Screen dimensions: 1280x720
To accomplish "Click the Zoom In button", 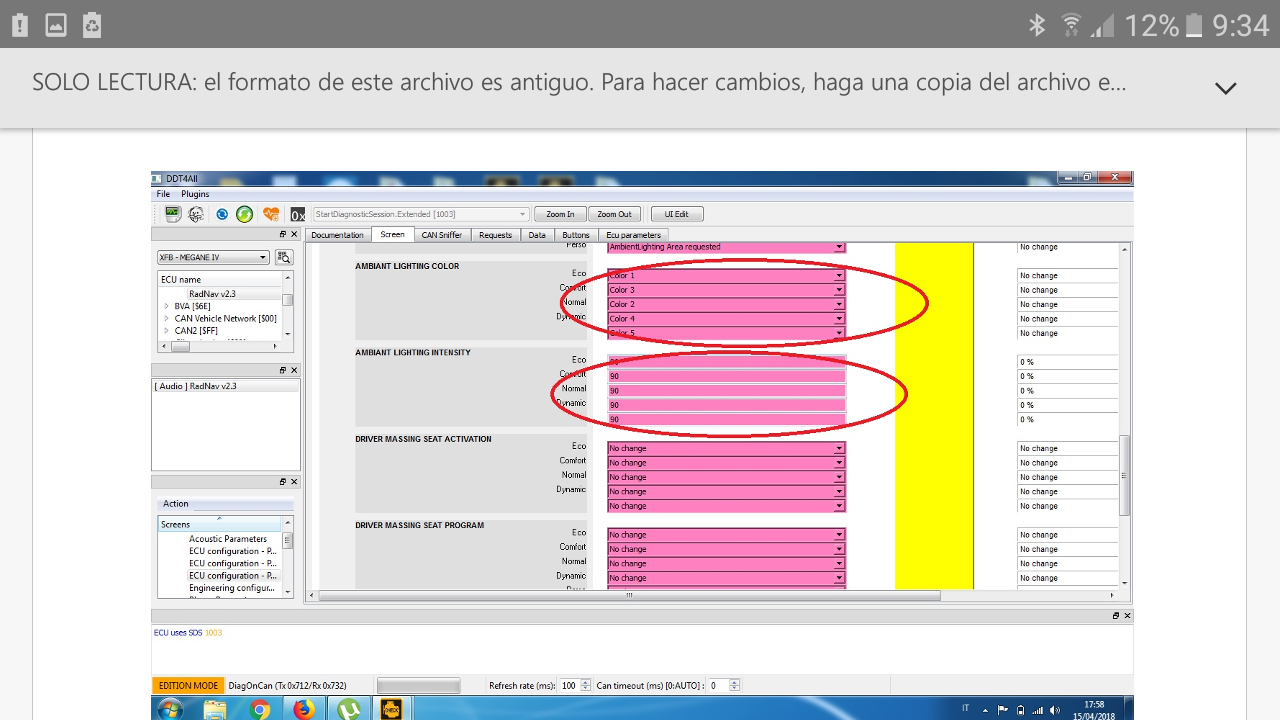I will 560,214.
